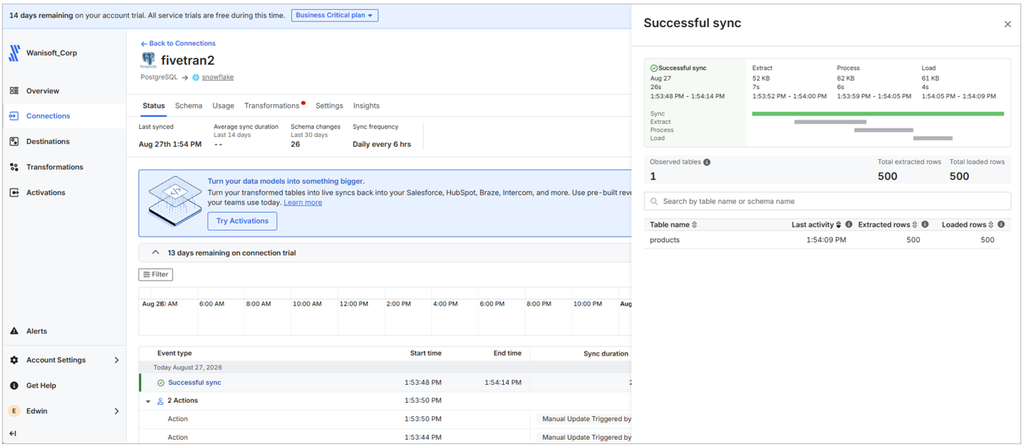
Task: Click the Alerts warning icon
Action: pos(14,331)
